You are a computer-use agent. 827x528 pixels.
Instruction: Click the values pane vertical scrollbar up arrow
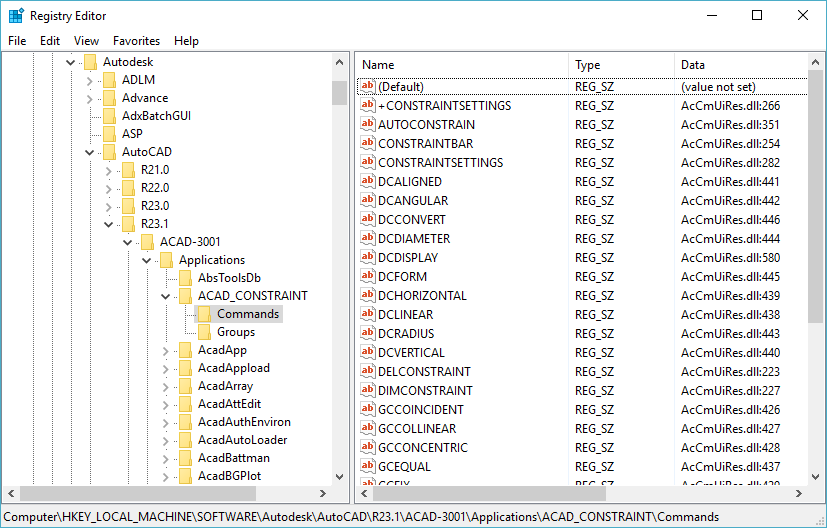click(815, 62)
